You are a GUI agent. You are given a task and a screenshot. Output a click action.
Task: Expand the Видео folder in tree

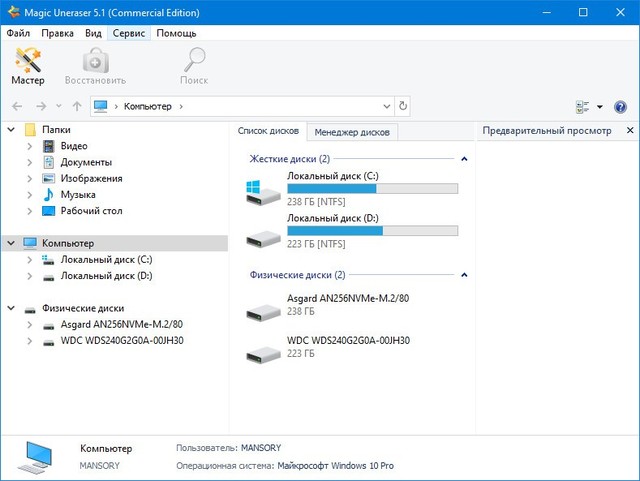pyautogui.click(x=31, y=146)
